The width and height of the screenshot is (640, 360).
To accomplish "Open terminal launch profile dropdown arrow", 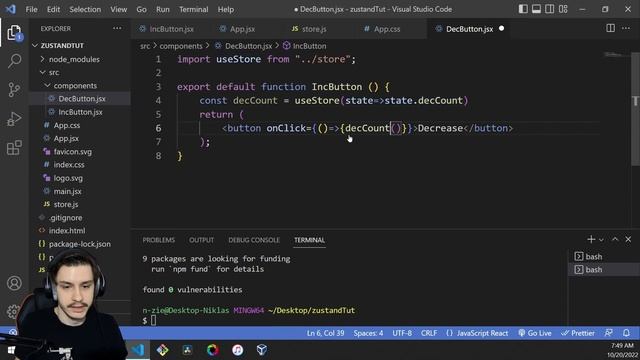I will [601, 240].
